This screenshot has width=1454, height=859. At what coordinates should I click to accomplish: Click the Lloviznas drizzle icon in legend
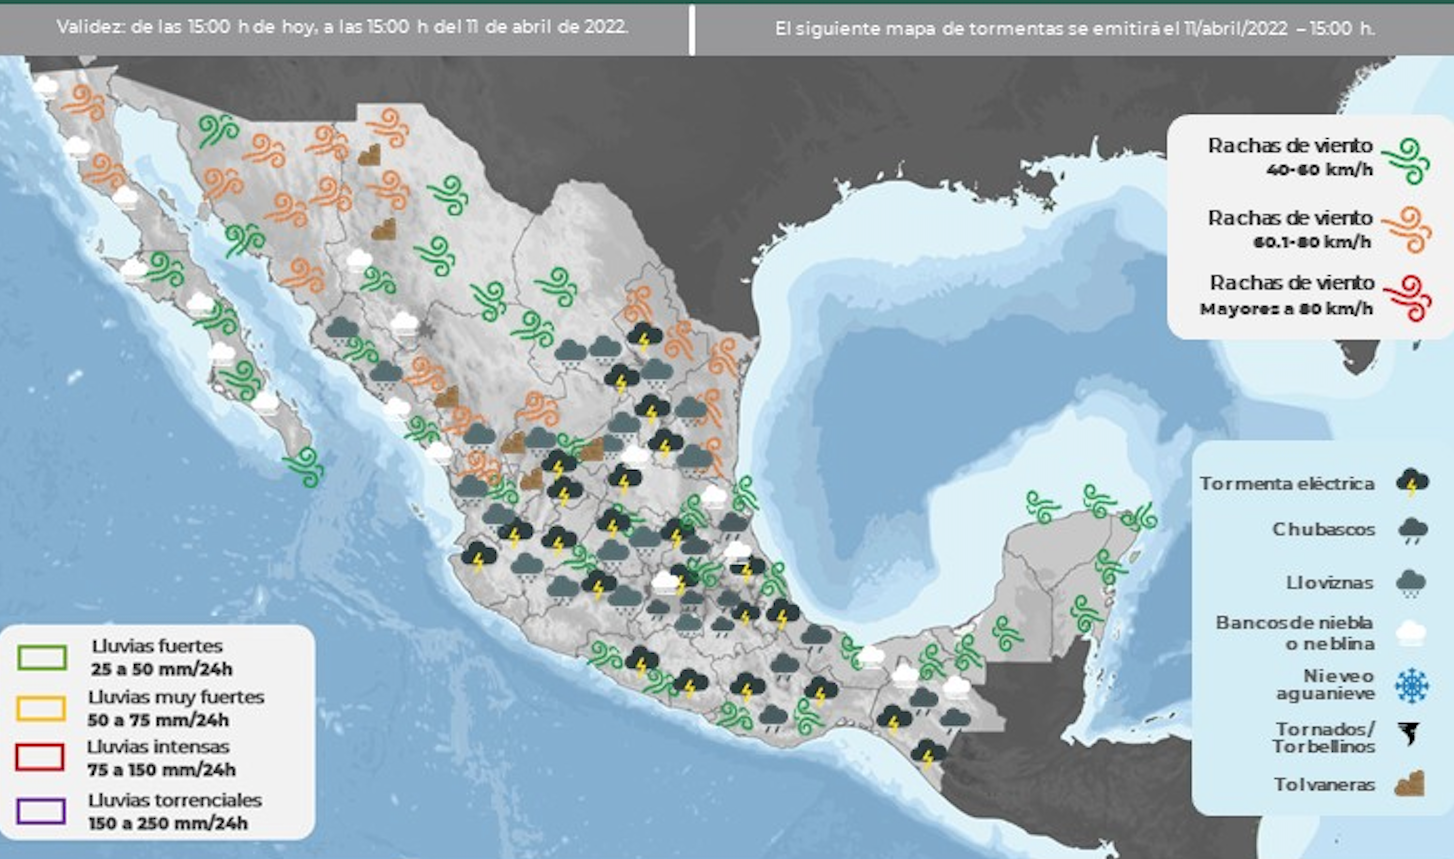[1412, 582]
